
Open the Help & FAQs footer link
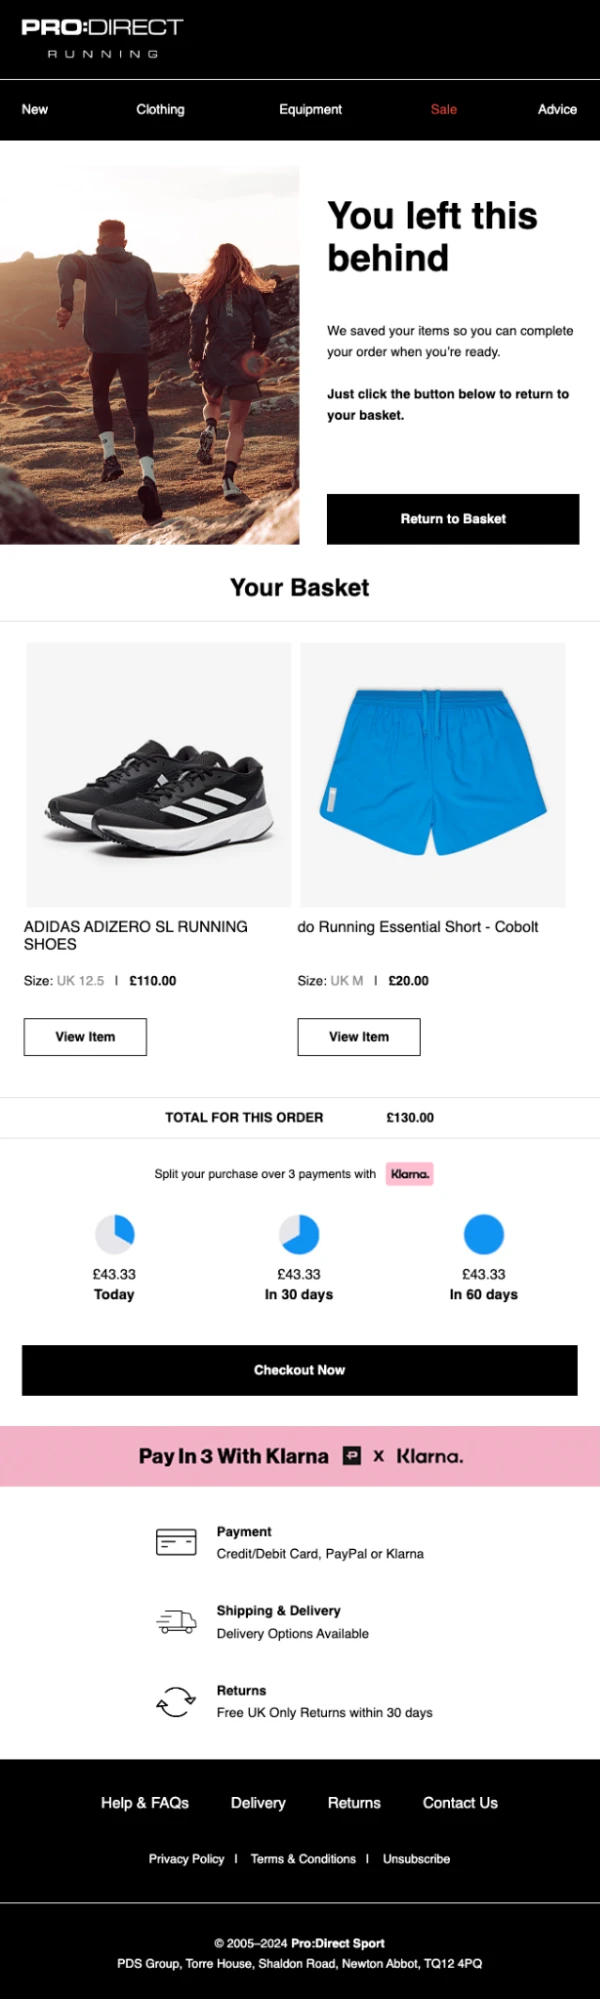[145, 1803]
